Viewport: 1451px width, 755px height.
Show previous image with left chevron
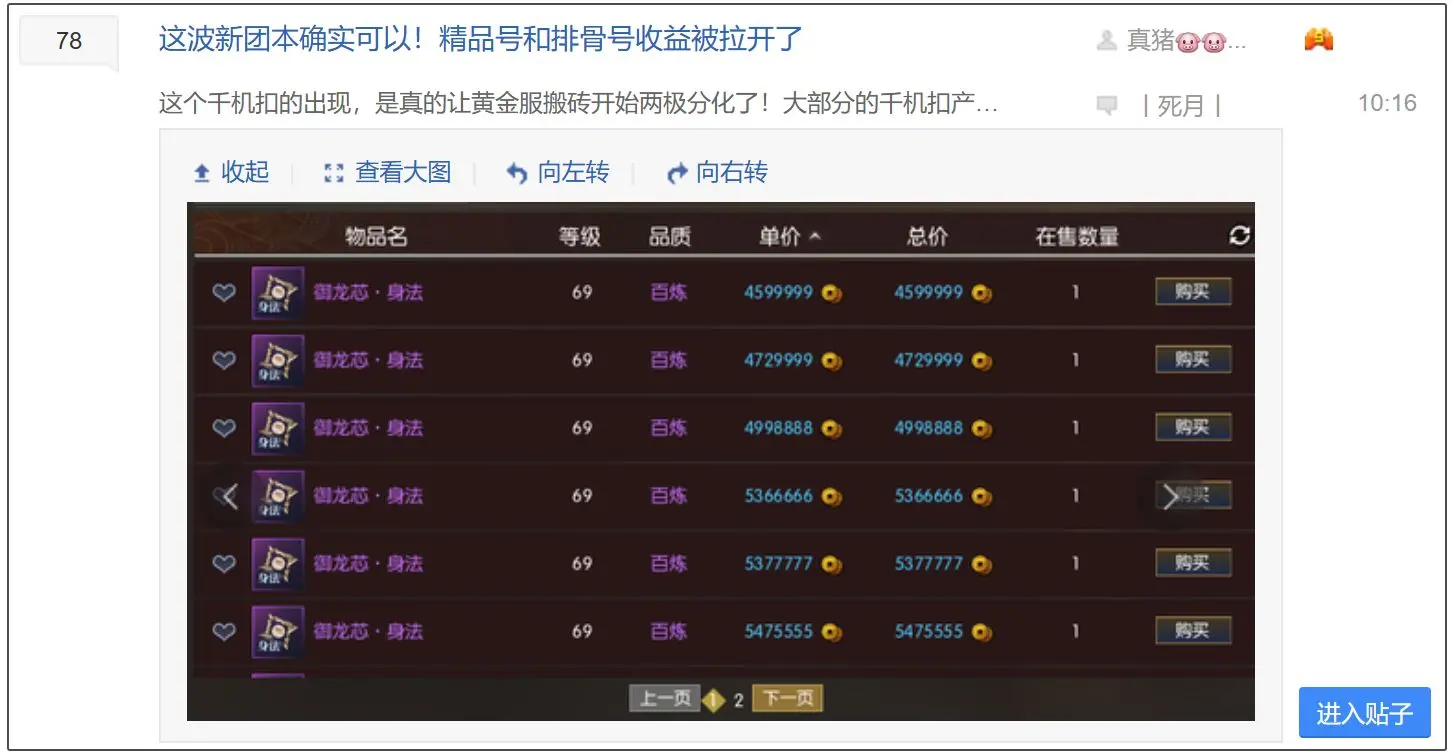coord(230,495)
